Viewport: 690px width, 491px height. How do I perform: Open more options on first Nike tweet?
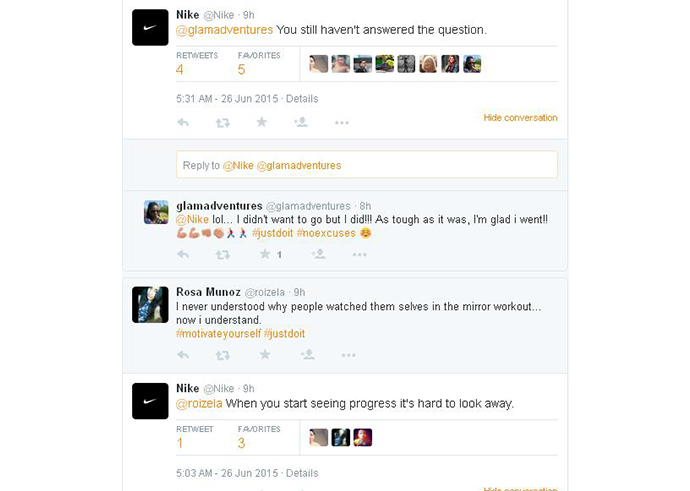(x=341, y=122)
